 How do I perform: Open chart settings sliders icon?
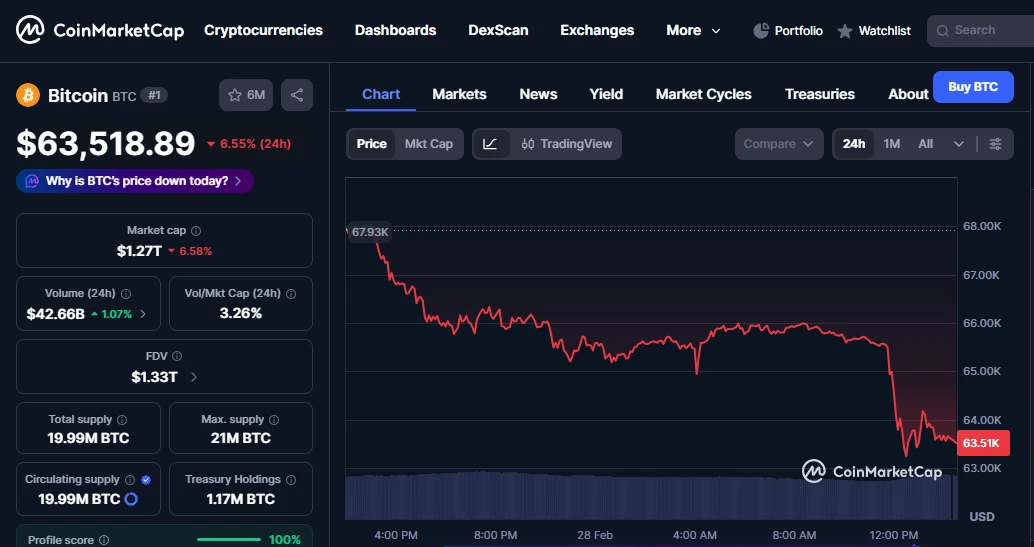995,144
